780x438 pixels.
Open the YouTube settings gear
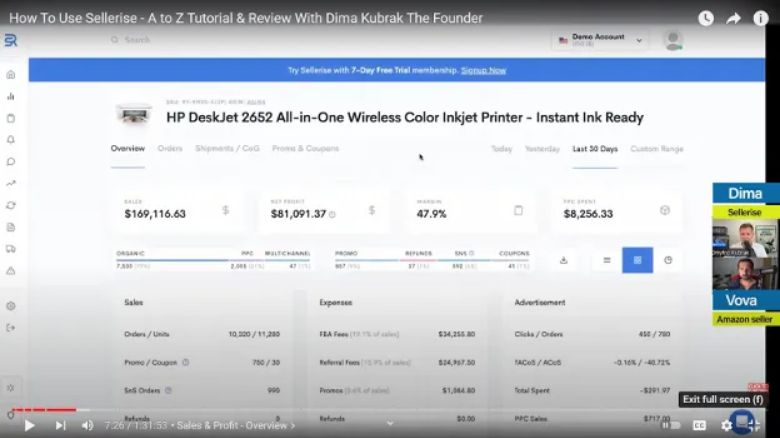click(x=727, y=425)
